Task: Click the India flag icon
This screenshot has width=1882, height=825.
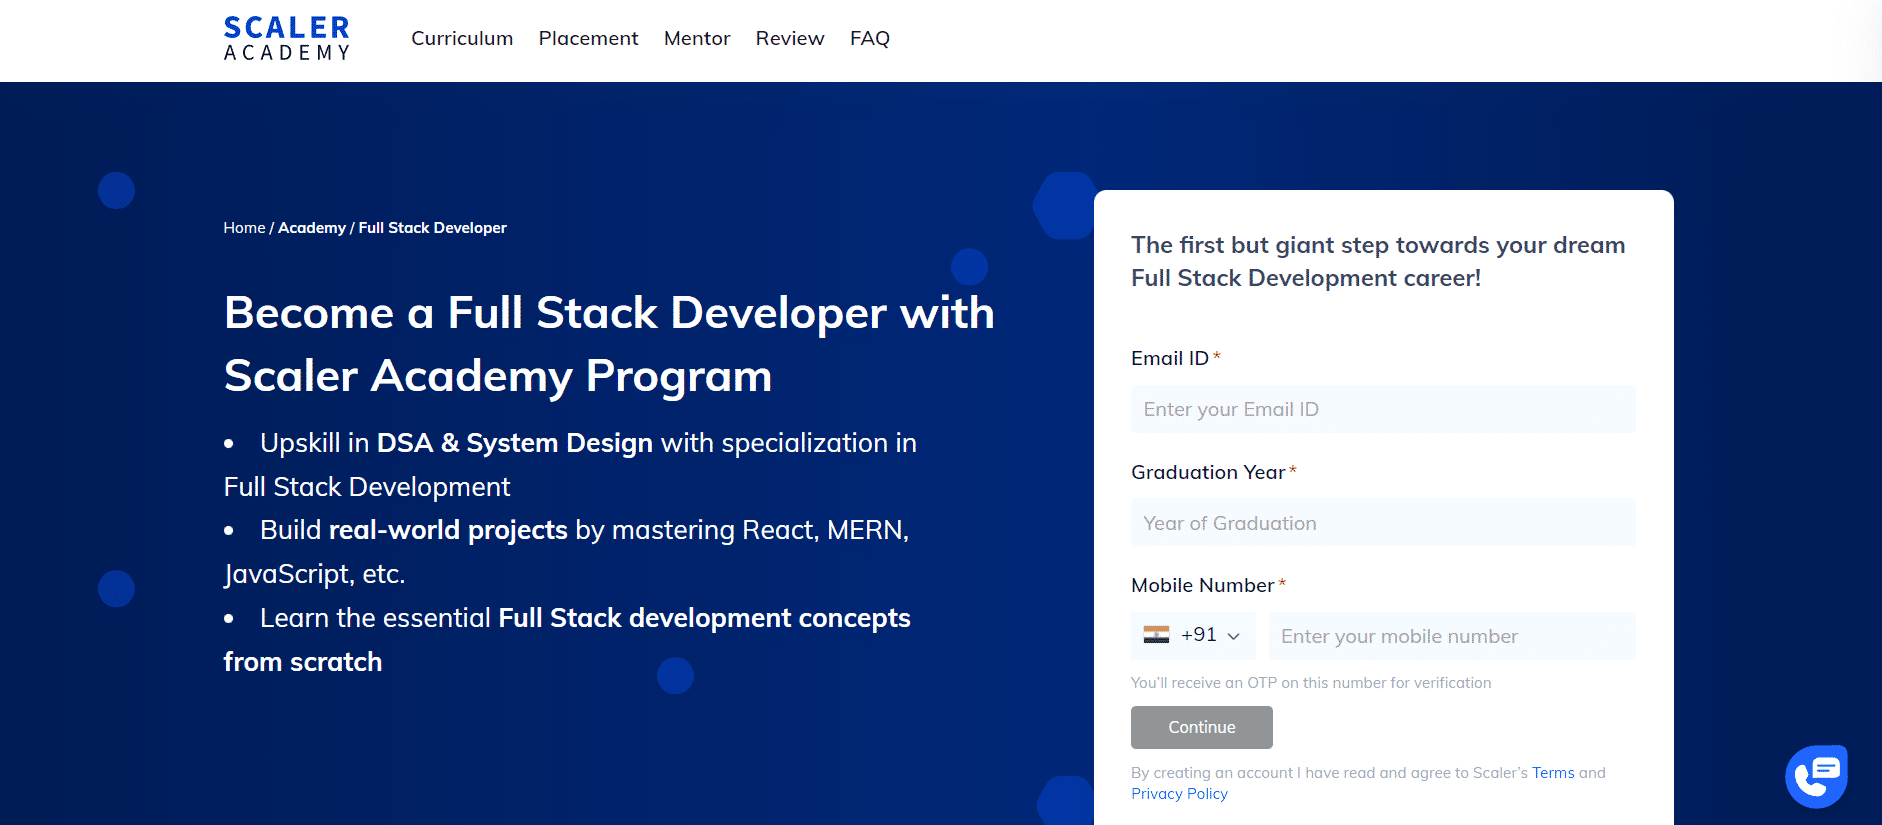Action: (x=1156, y=635)
